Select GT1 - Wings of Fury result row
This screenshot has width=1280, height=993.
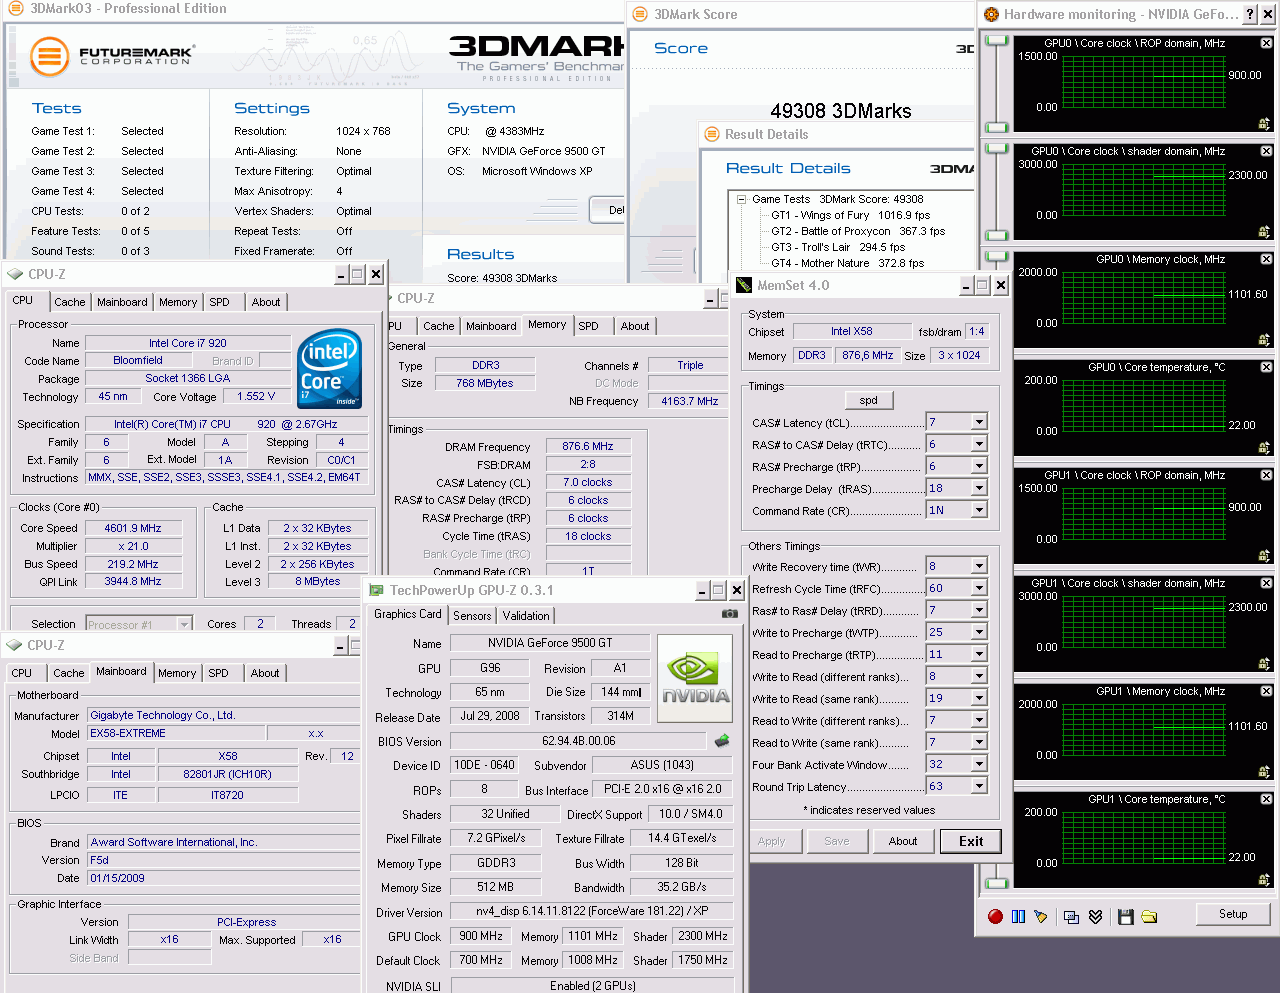pyautogui.click(x=850, y=215)
